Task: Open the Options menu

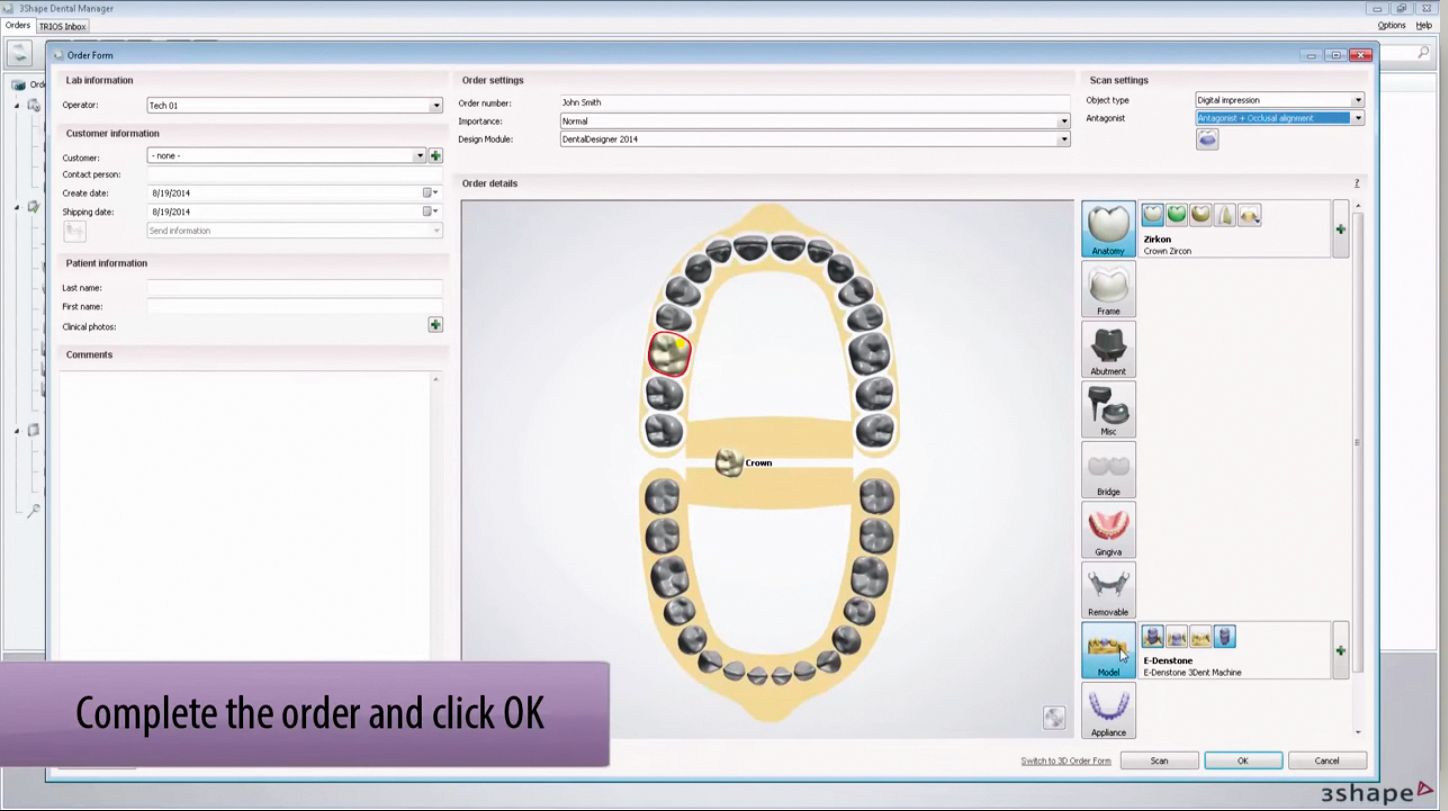Action: click(x=1391, y=25)
